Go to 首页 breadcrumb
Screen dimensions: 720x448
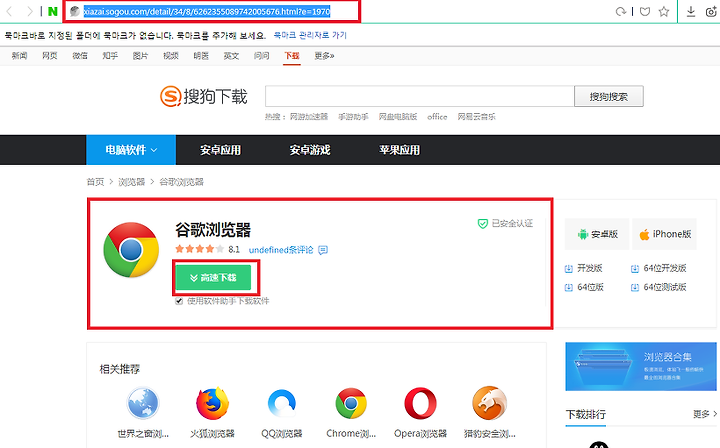click(x=96, y=182)
